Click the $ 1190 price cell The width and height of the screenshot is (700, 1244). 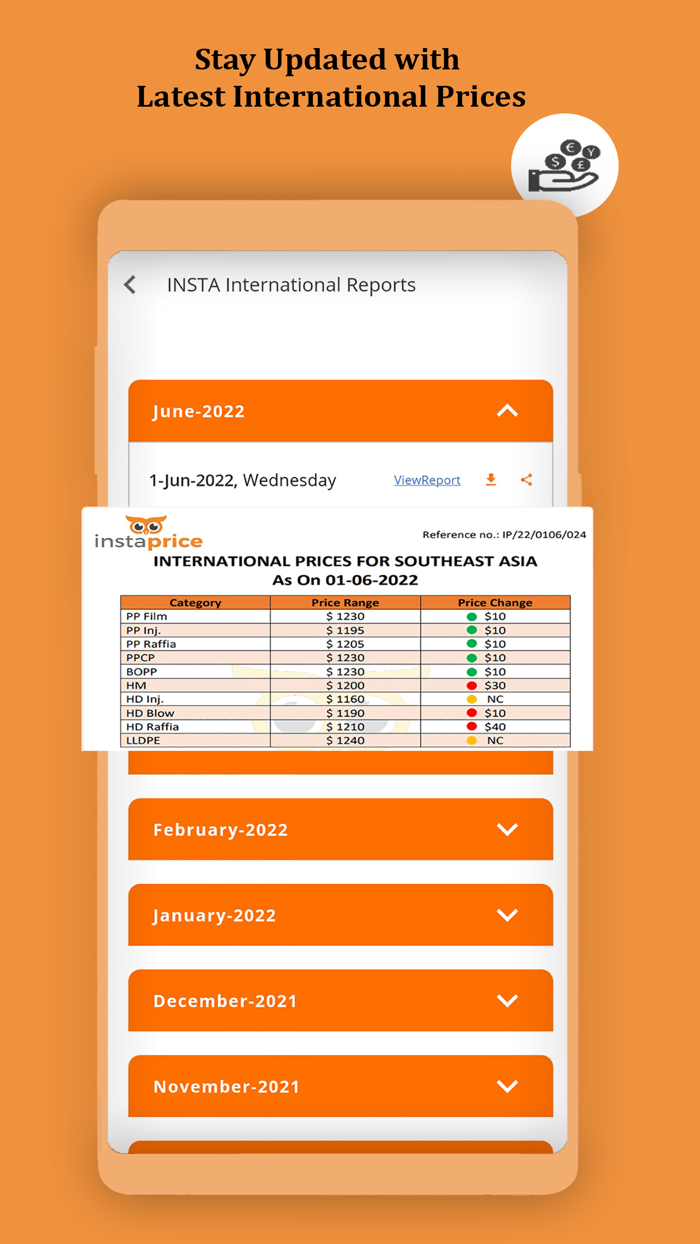(345, 713)
